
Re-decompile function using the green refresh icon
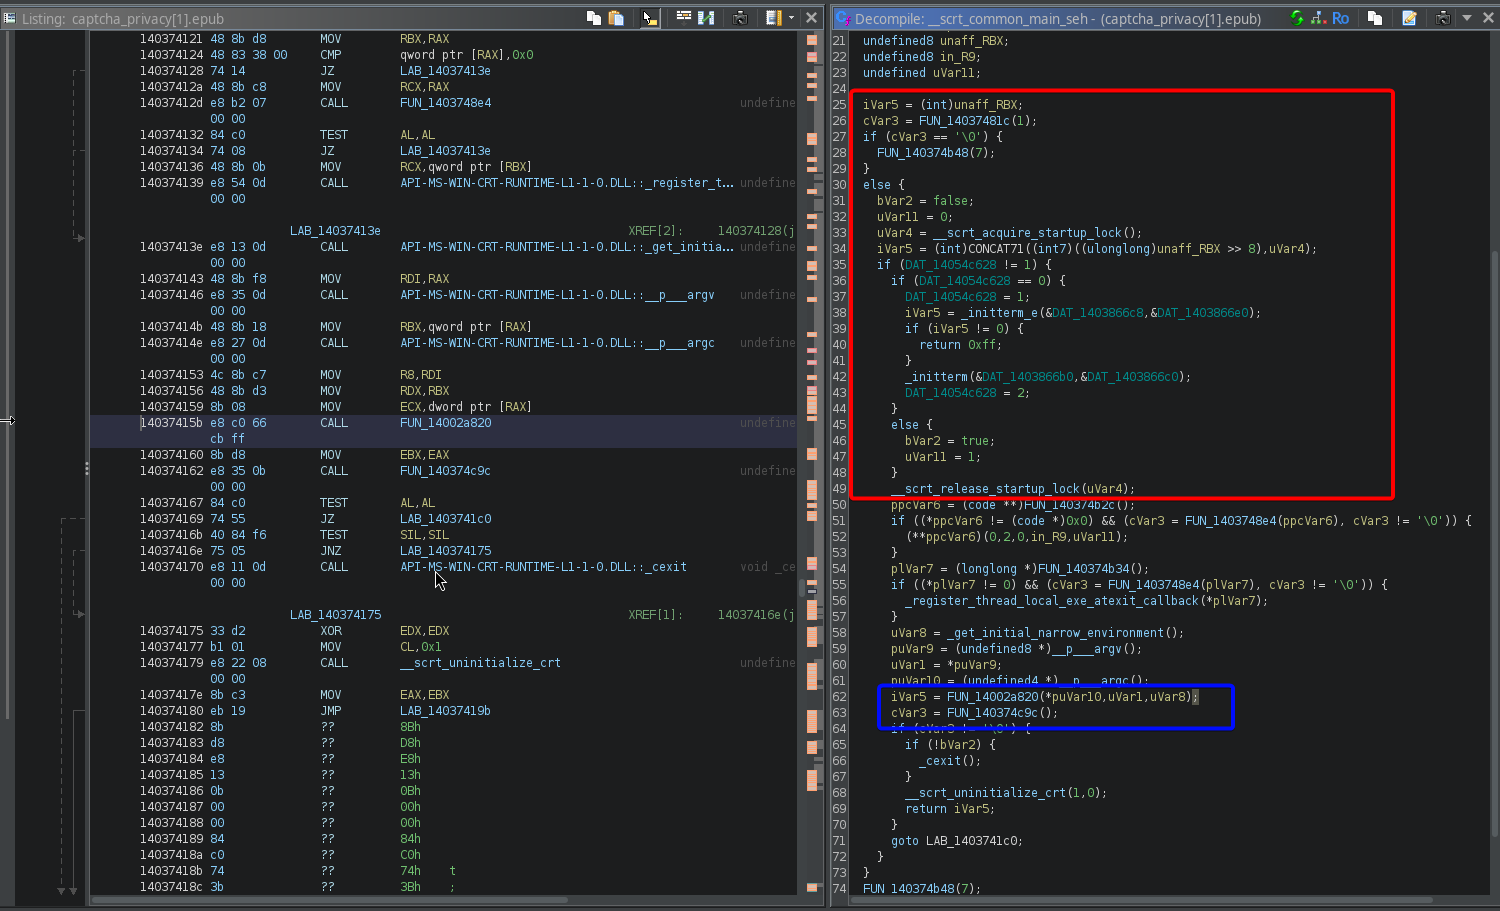(1297, 18)
